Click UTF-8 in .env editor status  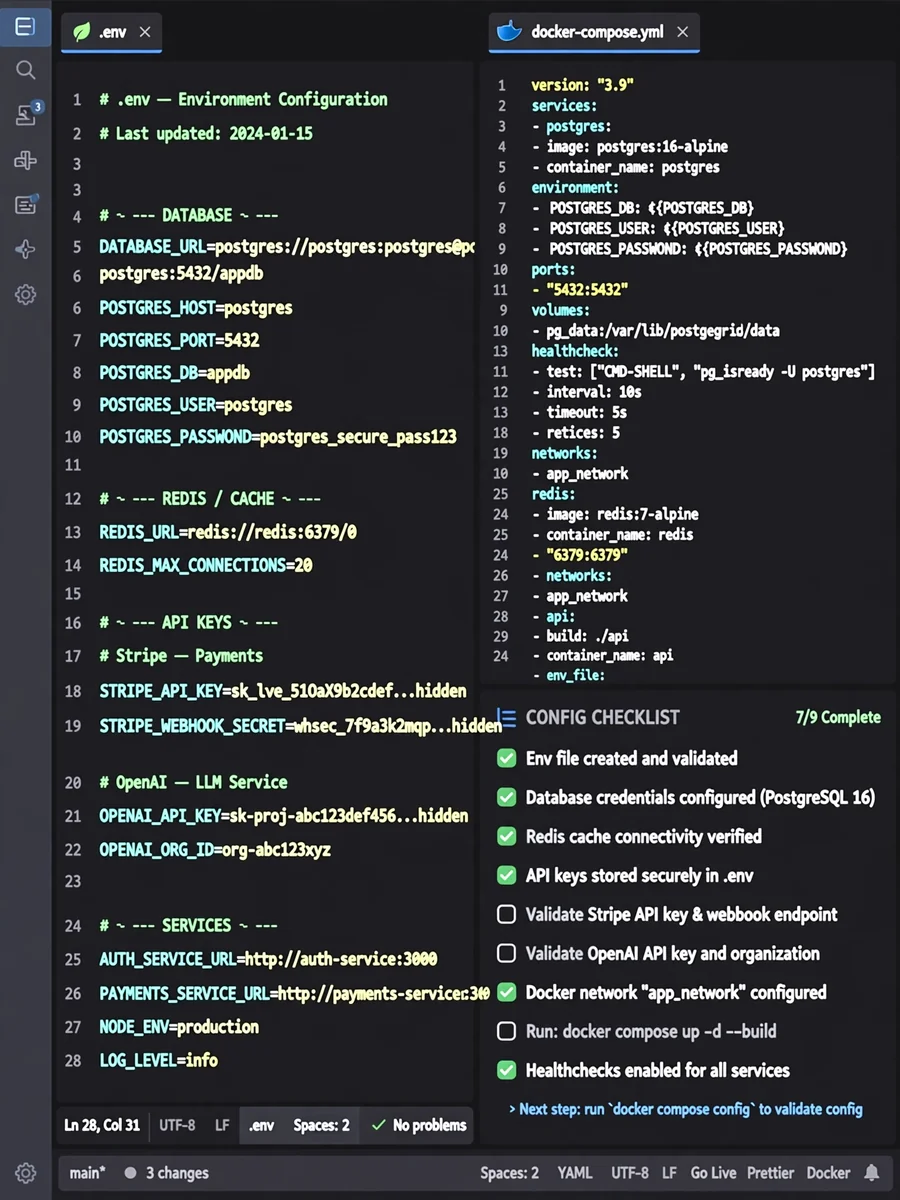(x=177, y=1125)
